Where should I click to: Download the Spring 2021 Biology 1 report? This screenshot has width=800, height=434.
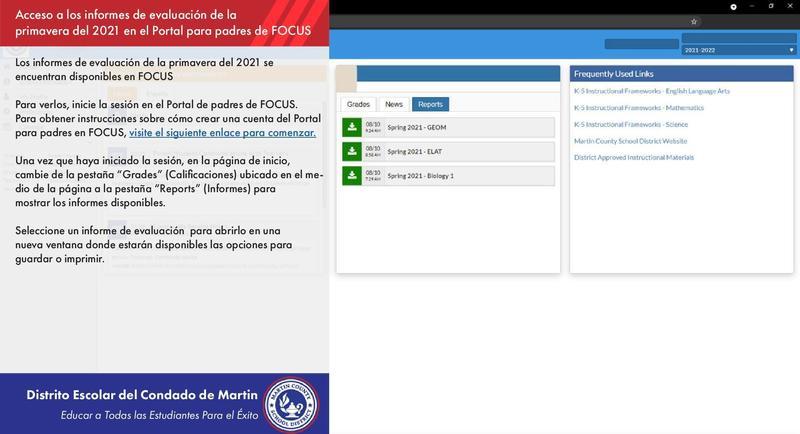tap(352, 175)
